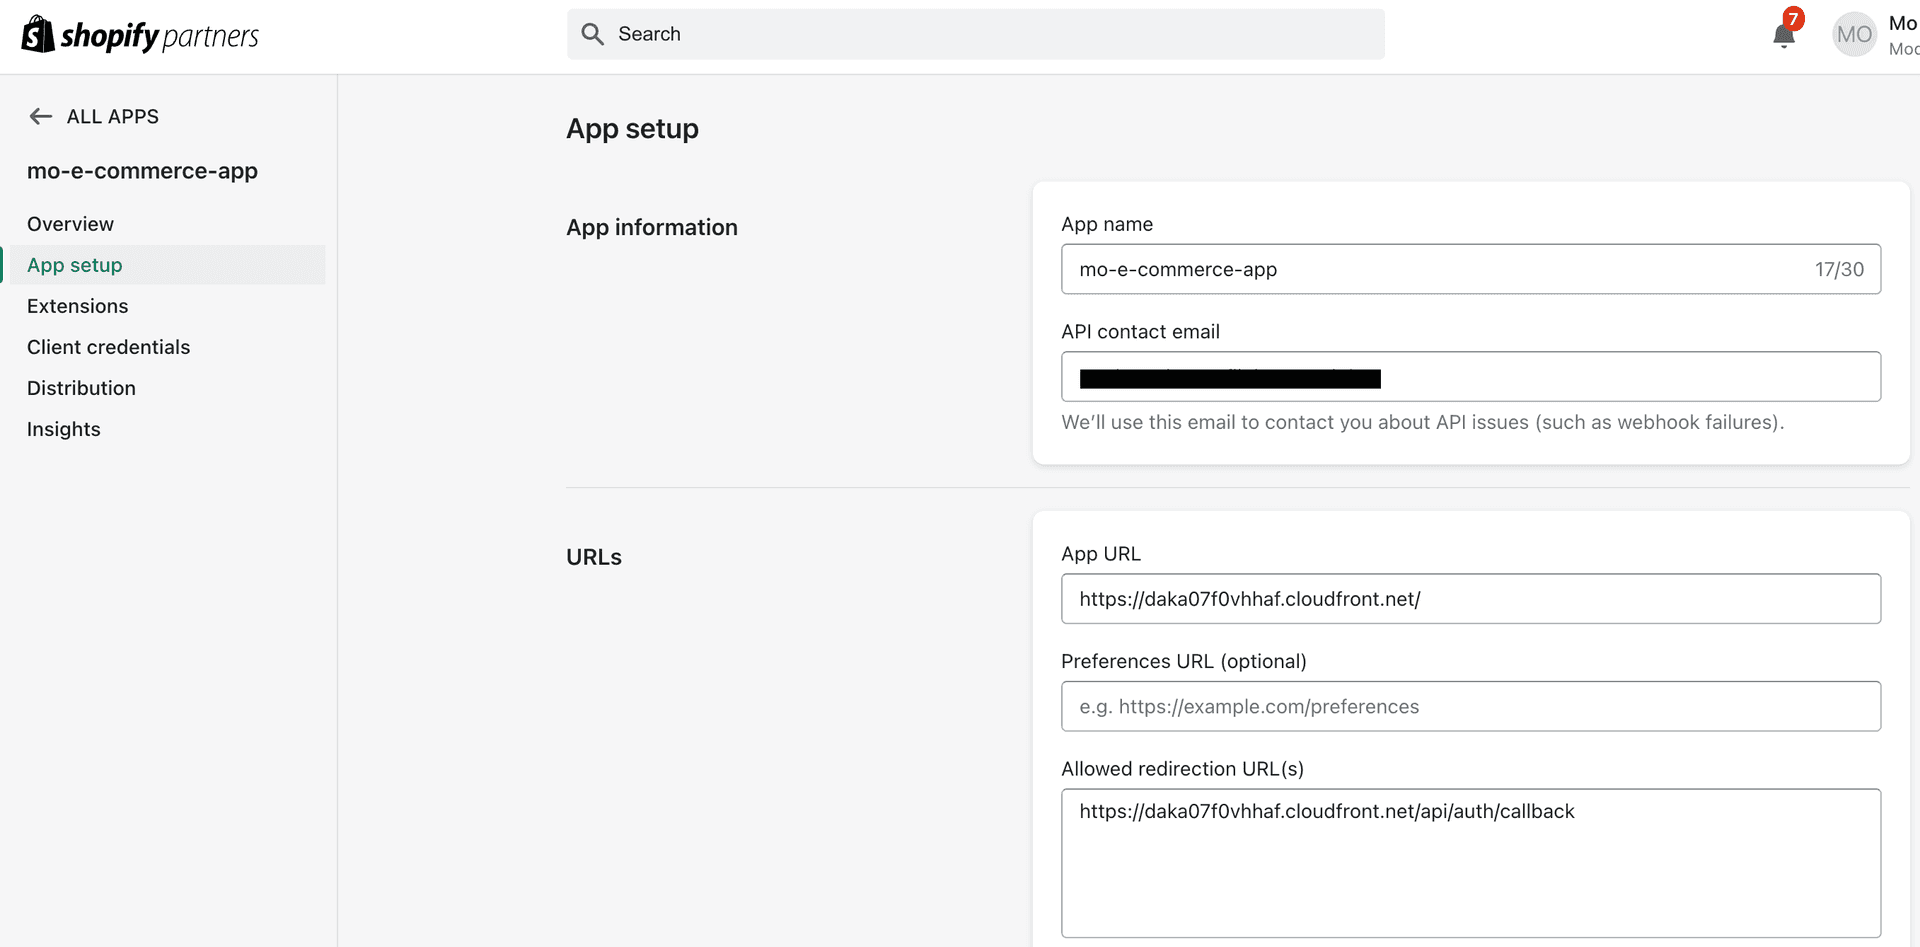This screenshot has height=947, width=1920.
Task: Click the API contact email field
Action: click(x=1471, y=376)
